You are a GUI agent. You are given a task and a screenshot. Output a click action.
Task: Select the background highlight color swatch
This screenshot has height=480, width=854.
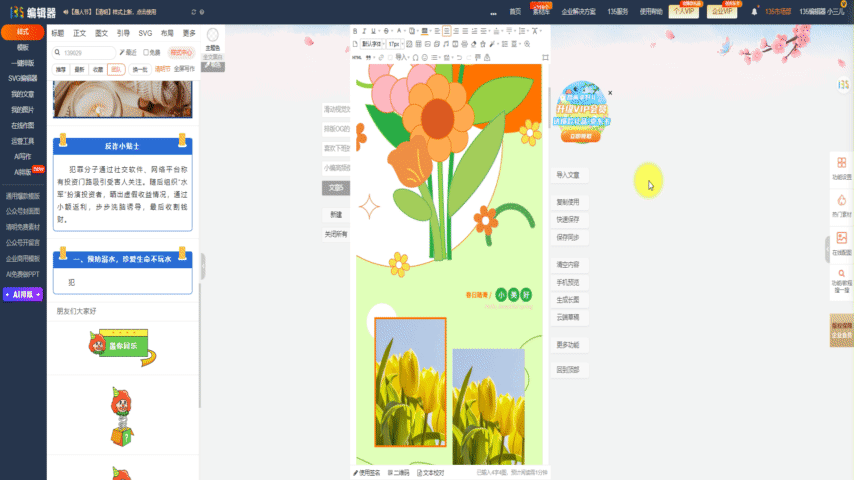pyautogui.click(x=424, y=31)
